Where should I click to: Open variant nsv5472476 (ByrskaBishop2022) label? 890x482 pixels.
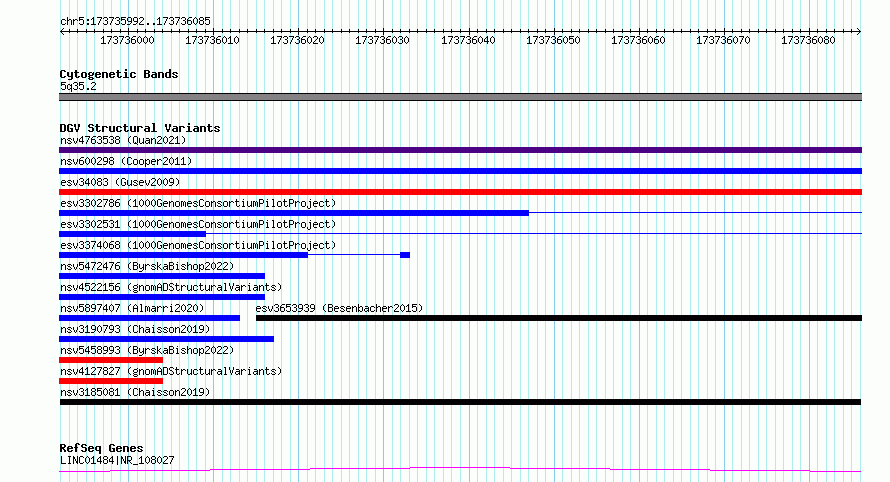pyautogui.click(x=147, y=266)
